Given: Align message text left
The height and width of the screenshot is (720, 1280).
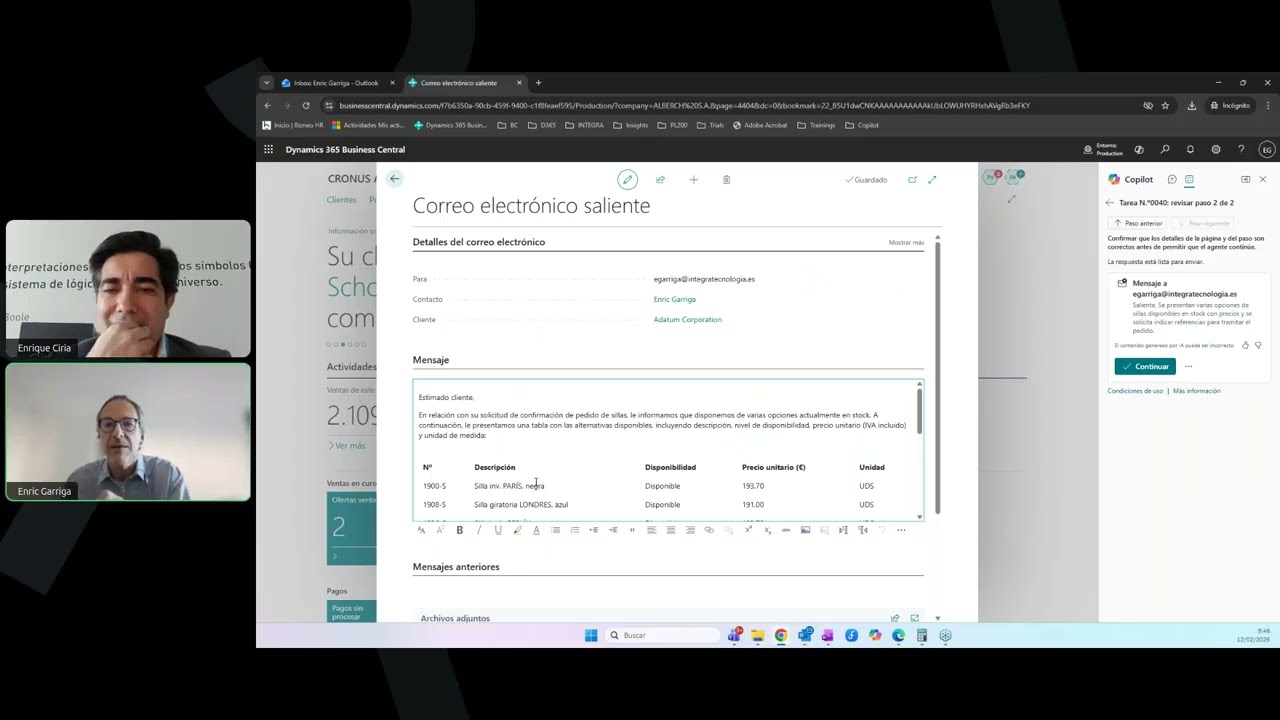Looking at the screenshot, I should pos(652,530).
